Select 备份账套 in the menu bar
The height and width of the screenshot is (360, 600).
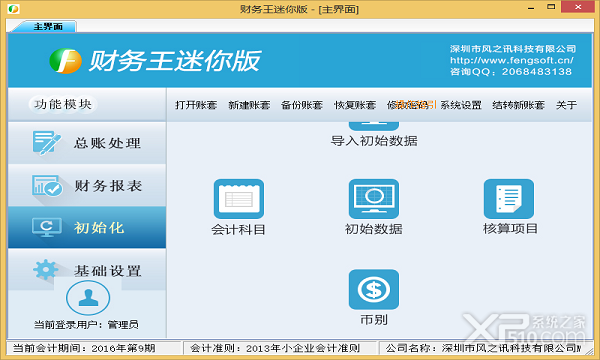(302, 105)
